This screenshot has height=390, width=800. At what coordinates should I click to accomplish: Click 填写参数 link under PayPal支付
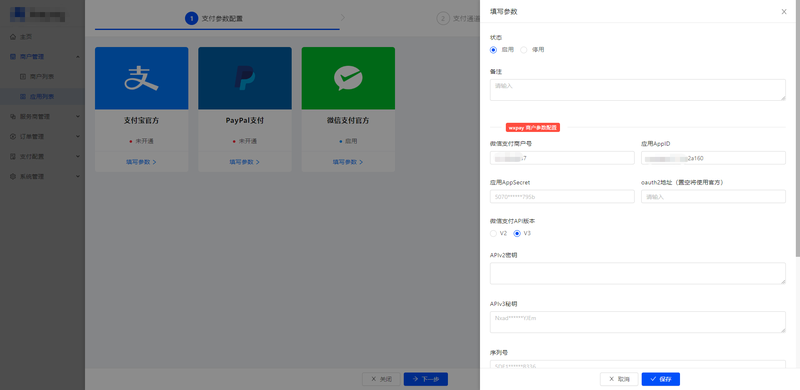[245, 162]
